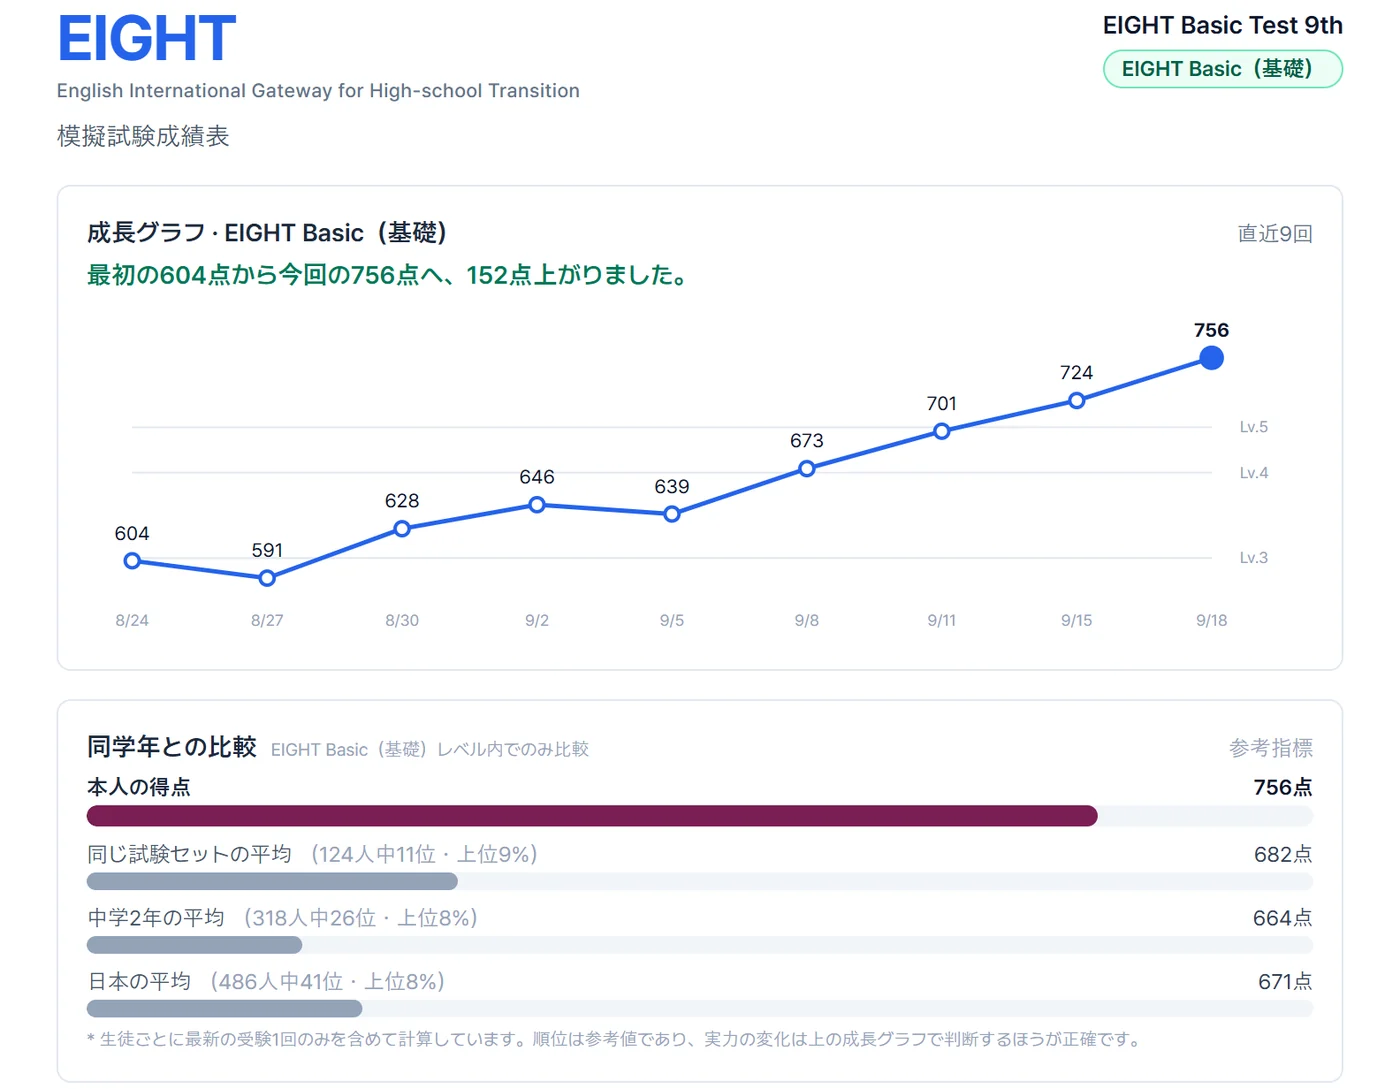This screenshot has height=1089, width=1400.
Task: Click the 646 data point on 9/2
Action: pos(537,505)
